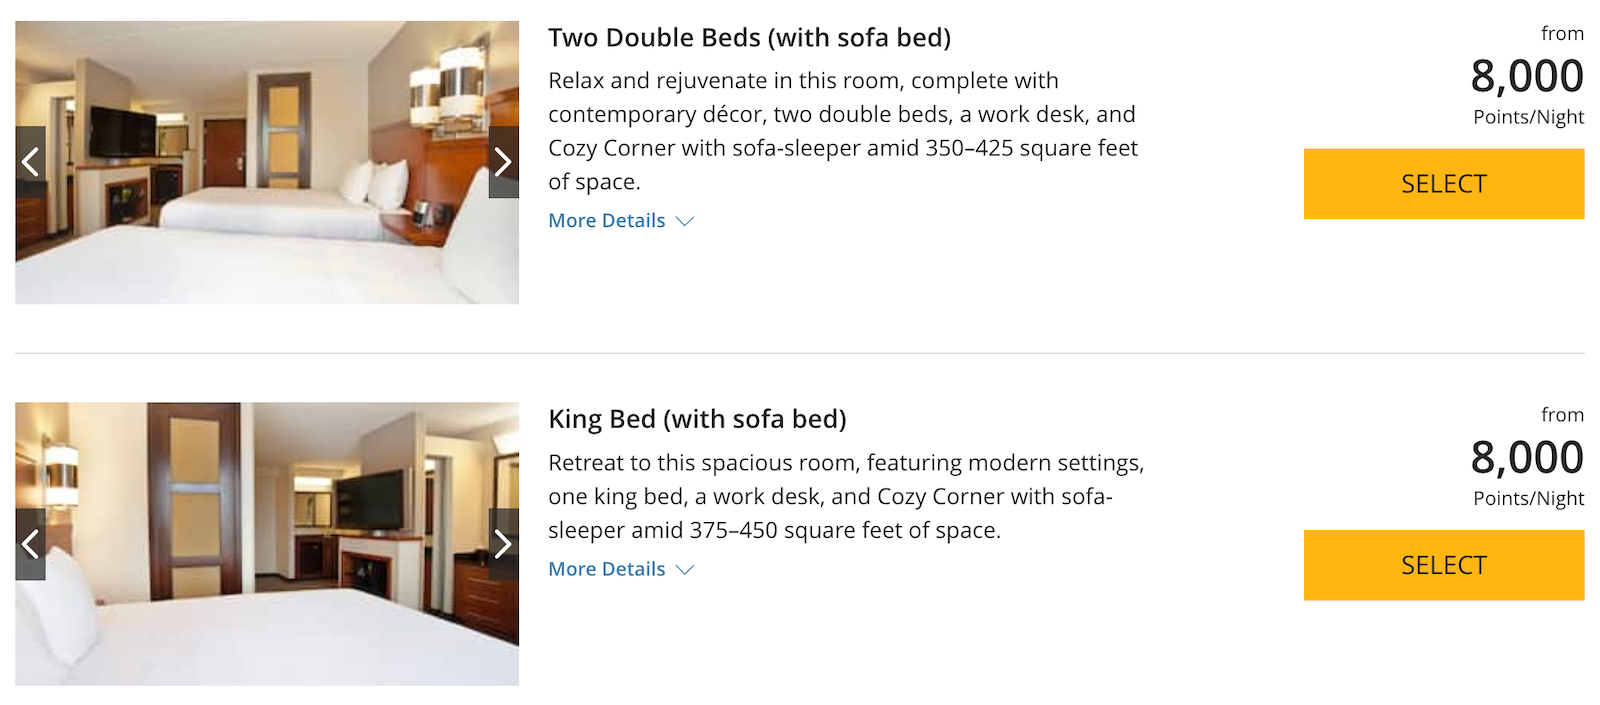
Task: Click the Two Double Beds room photo
Action: tap(267, 160)
